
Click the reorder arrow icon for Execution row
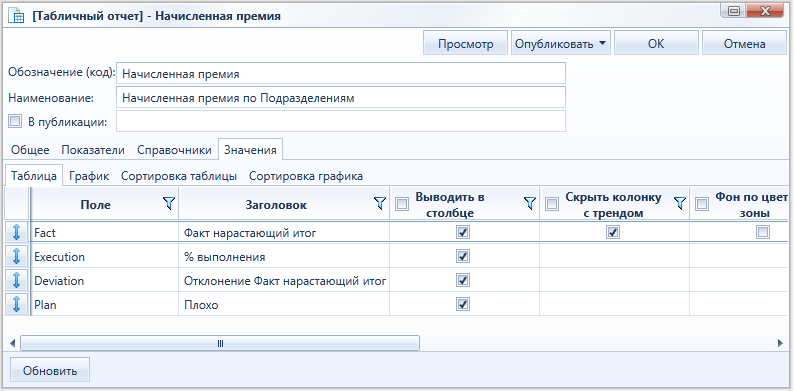(16, 257)
